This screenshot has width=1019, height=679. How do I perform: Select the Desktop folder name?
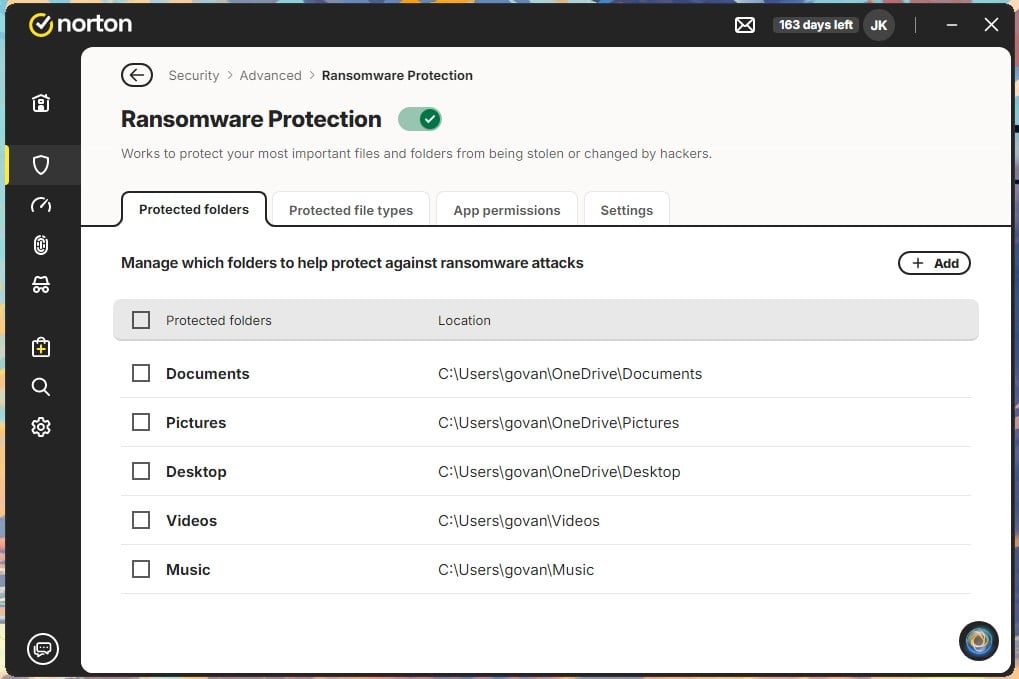point(196,472)
